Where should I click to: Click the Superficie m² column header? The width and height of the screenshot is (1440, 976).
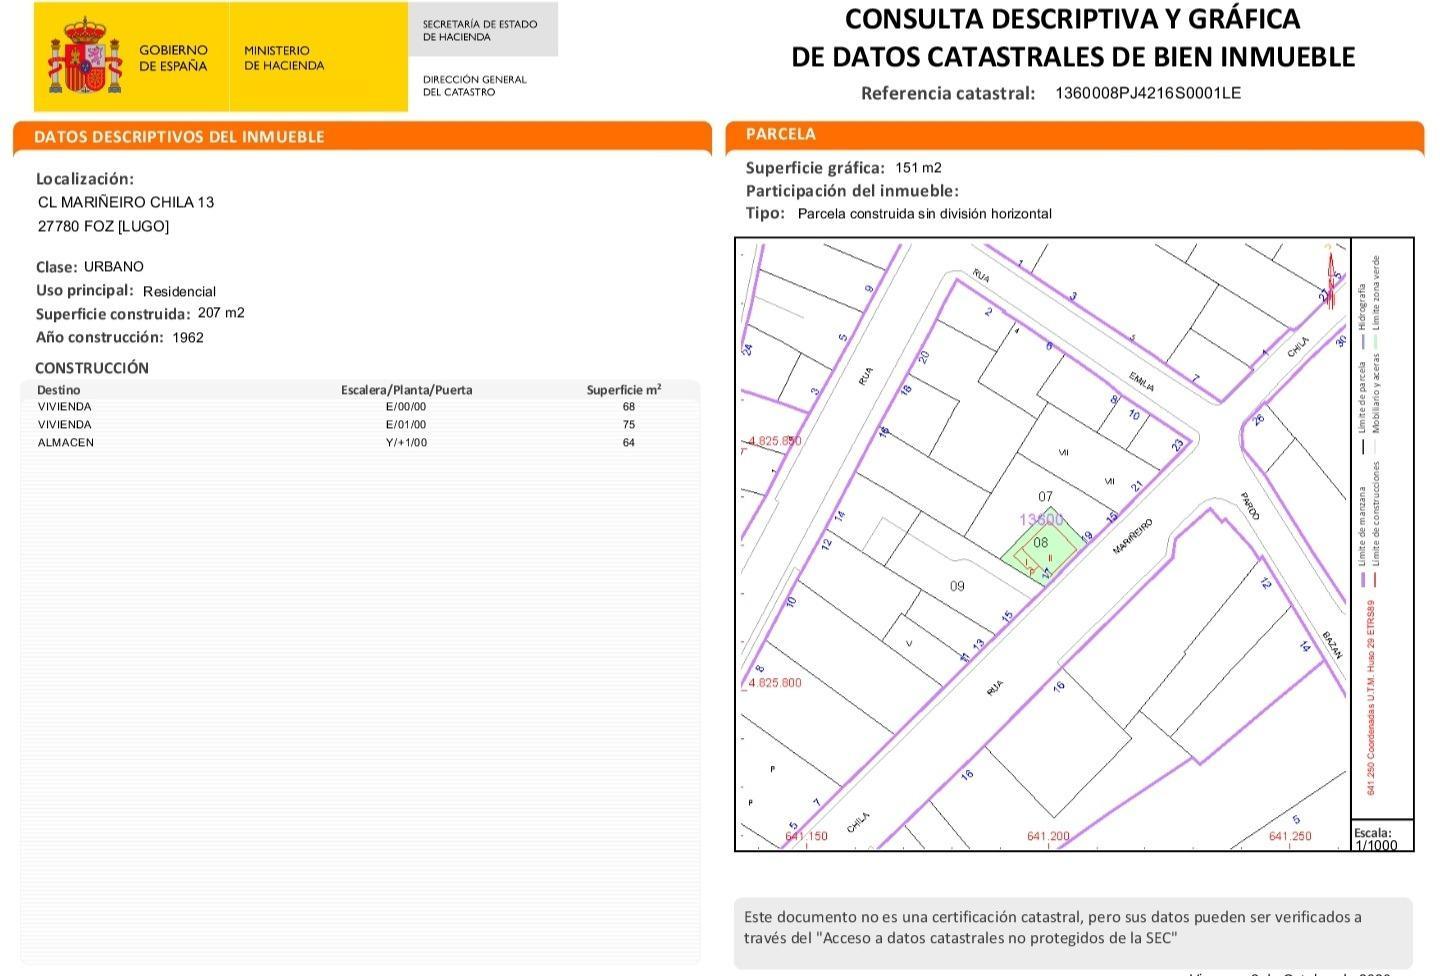tap(624, 390)
